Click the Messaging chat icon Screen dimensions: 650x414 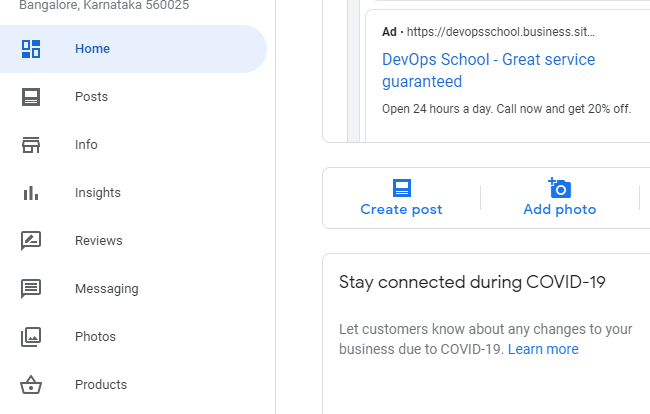point(31,289)
